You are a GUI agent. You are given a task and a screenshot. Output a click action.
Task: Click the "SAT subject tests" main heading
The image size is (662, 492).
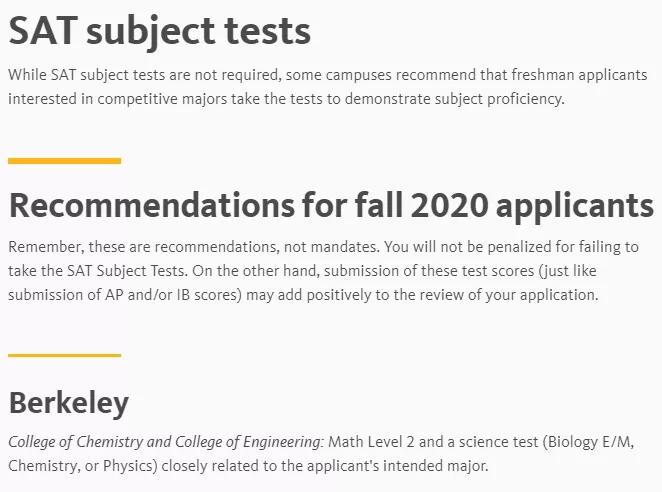point(160,31)
